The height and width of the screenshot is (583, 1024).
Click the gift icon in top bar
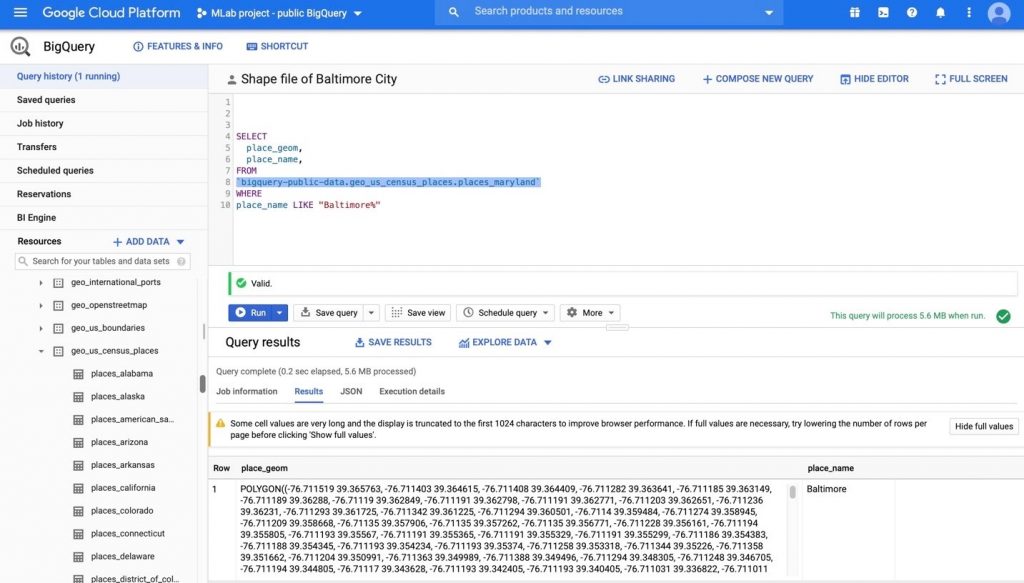pyautogui.click(x=854, y=12)
